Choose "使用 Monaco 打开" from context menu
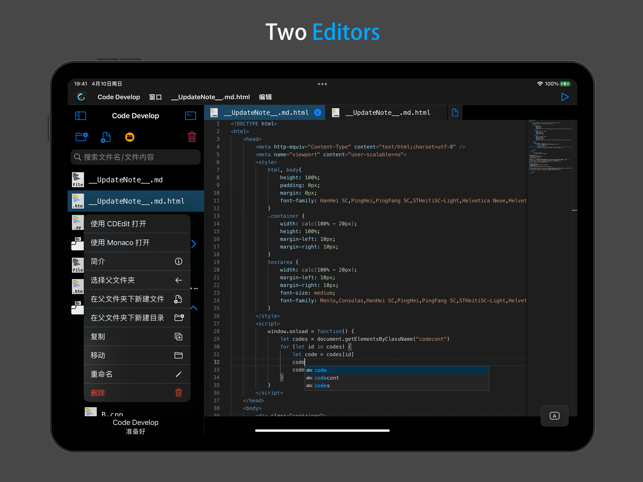 (137, 242)
